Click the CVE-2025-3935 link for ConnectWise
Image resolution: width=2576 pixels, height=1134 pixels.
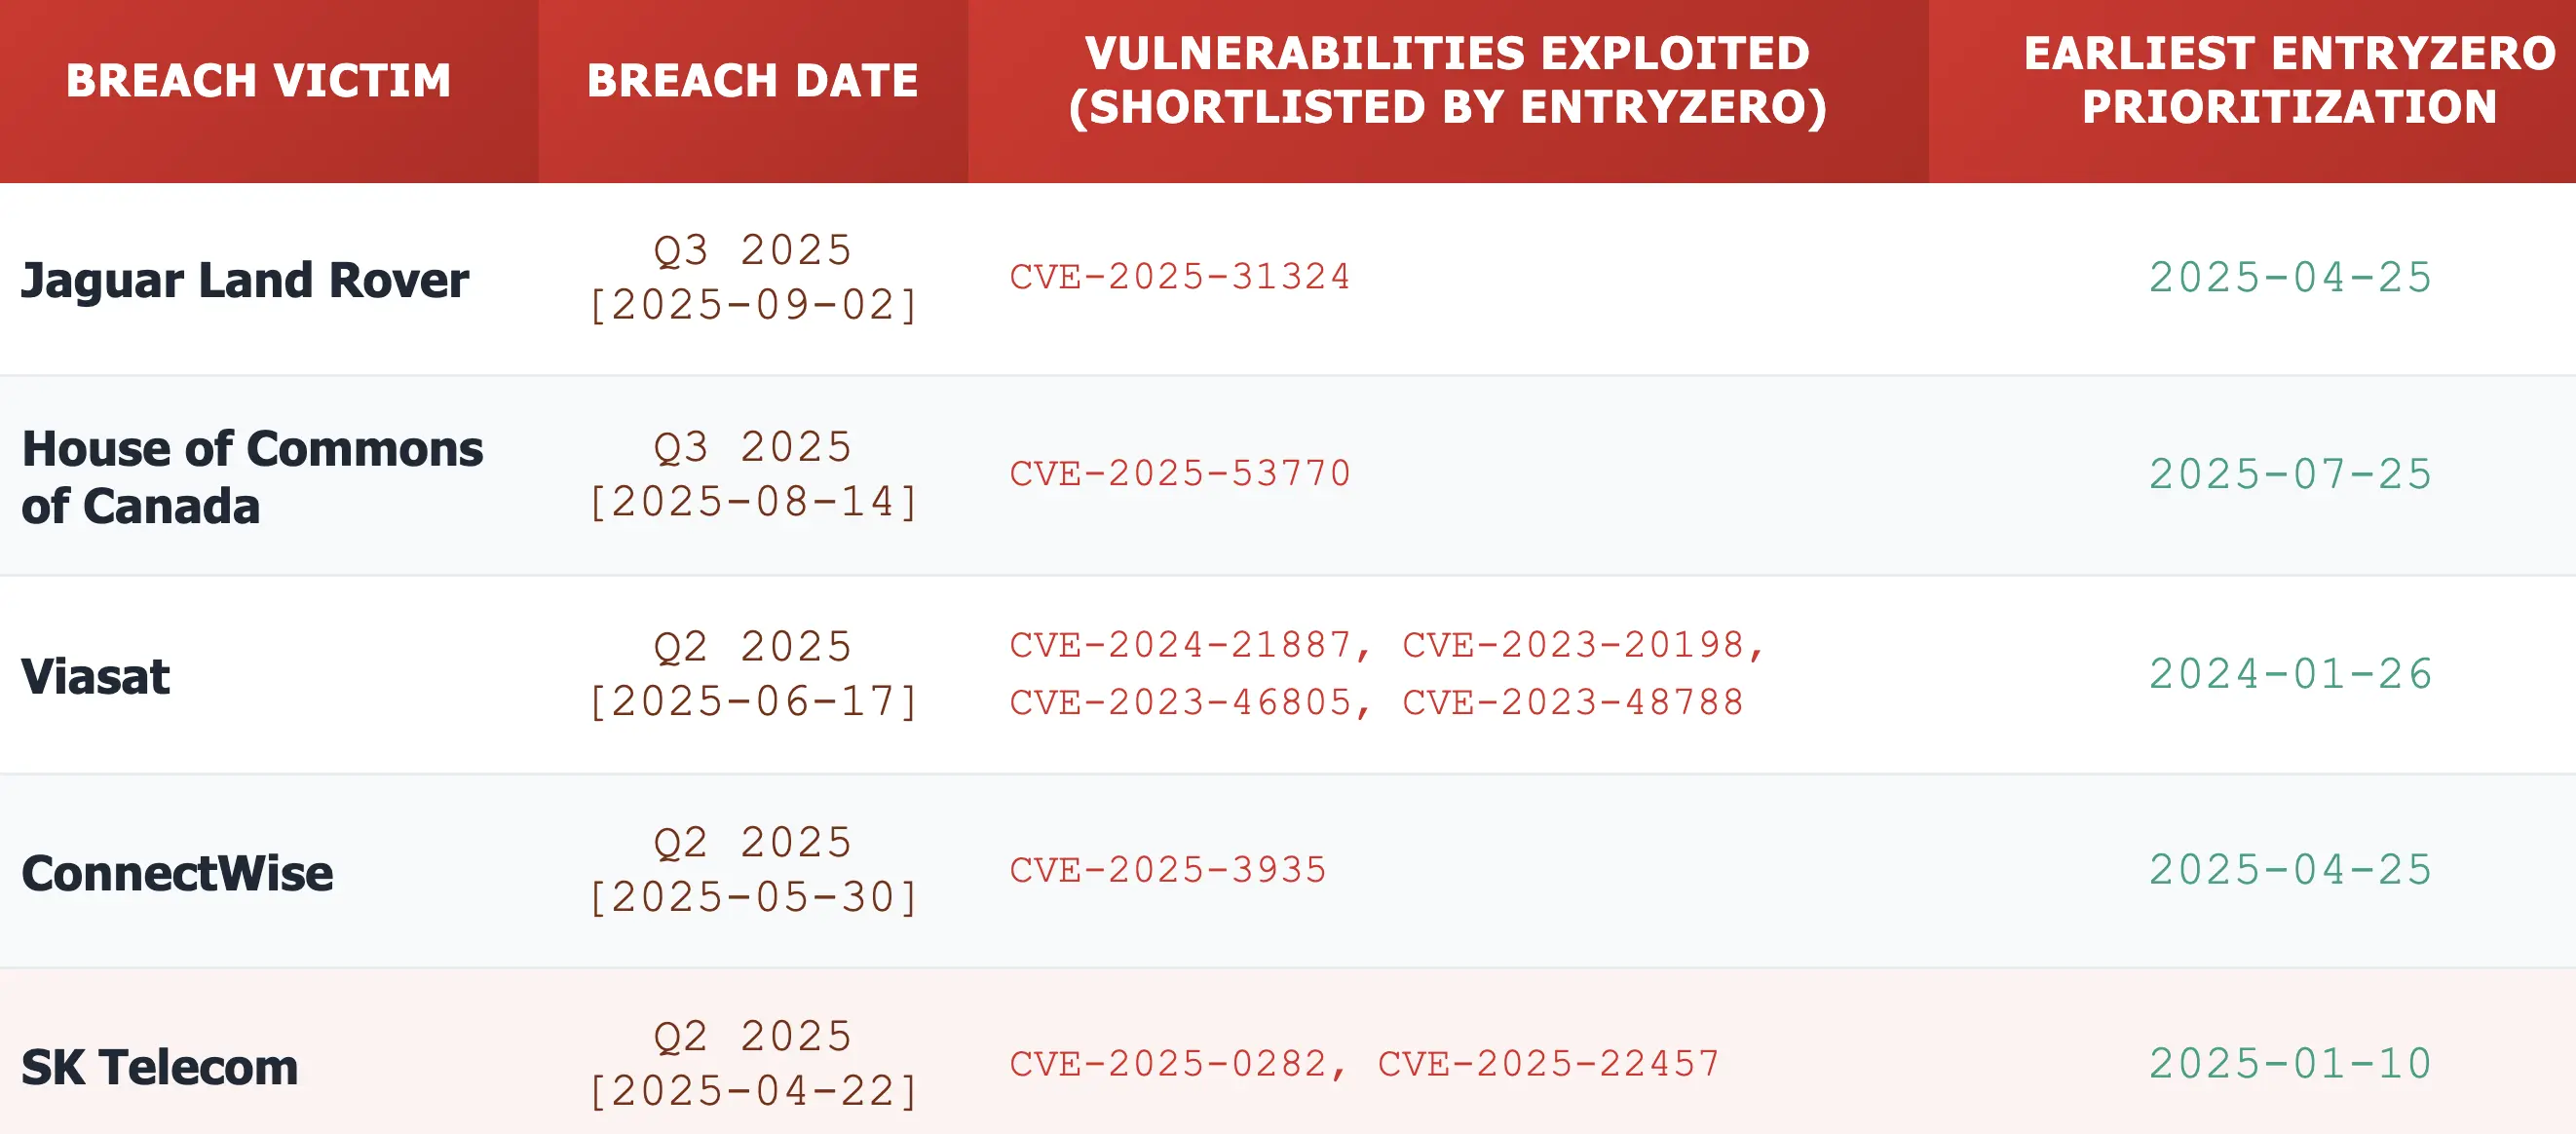tap(1167, 871)
